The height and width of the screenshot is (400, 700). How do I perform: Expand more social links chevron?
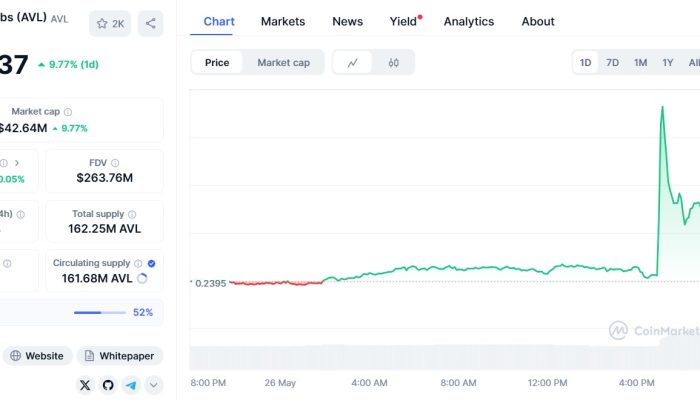[154, 385]
